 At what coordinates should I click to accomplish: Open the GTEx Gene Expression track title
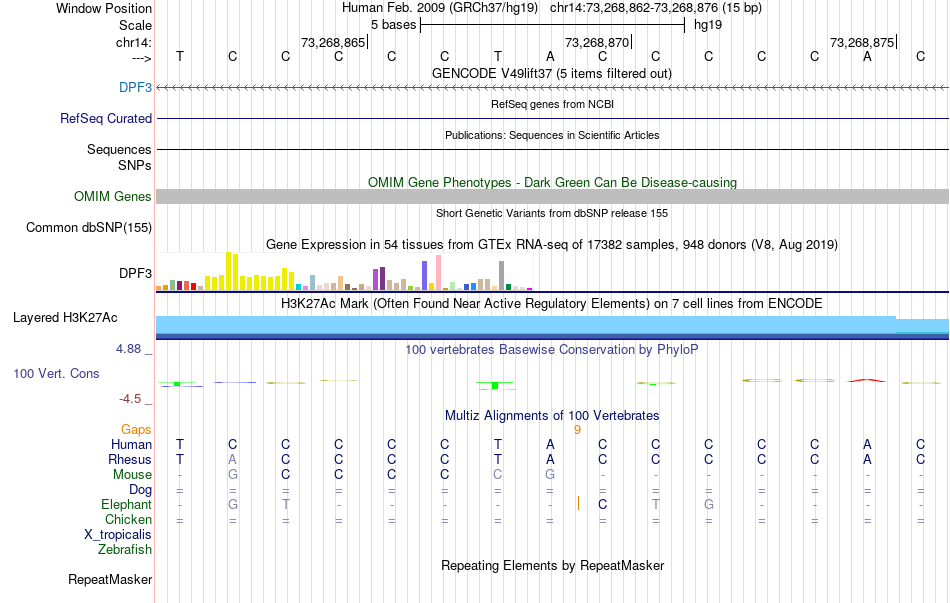[552, 245]
